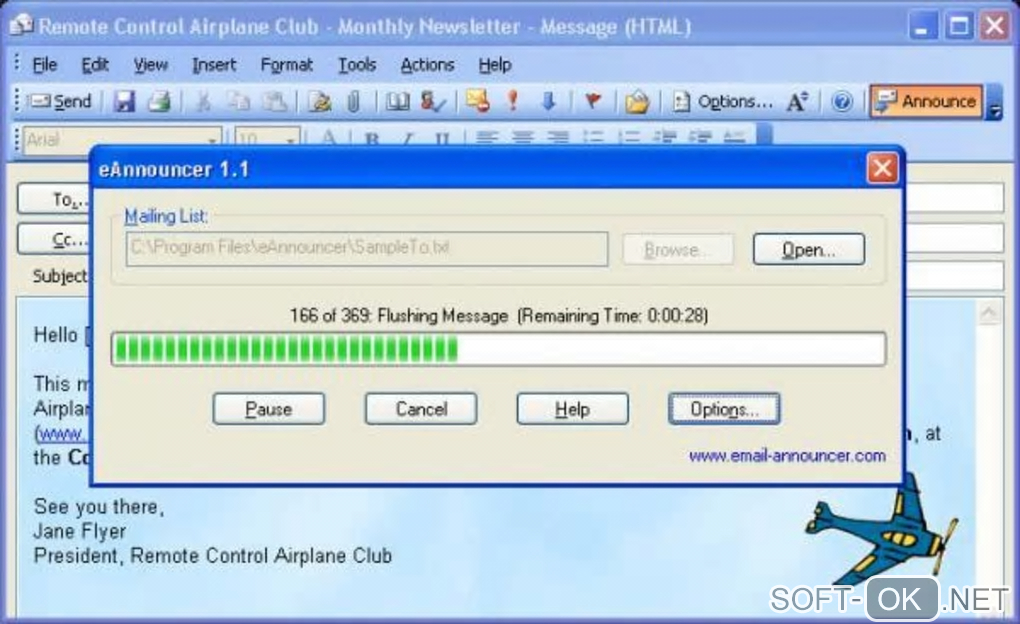Click the font size A icon
The width and height of the screenshot is (1020, 624).
click(x=797, y=102)
